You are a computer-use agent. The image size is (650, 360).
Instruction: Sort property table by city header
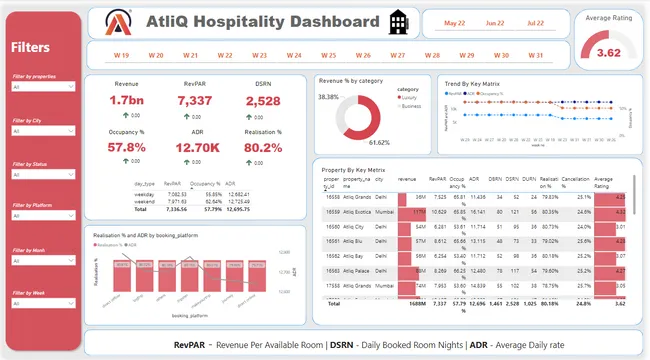[379, 179]
